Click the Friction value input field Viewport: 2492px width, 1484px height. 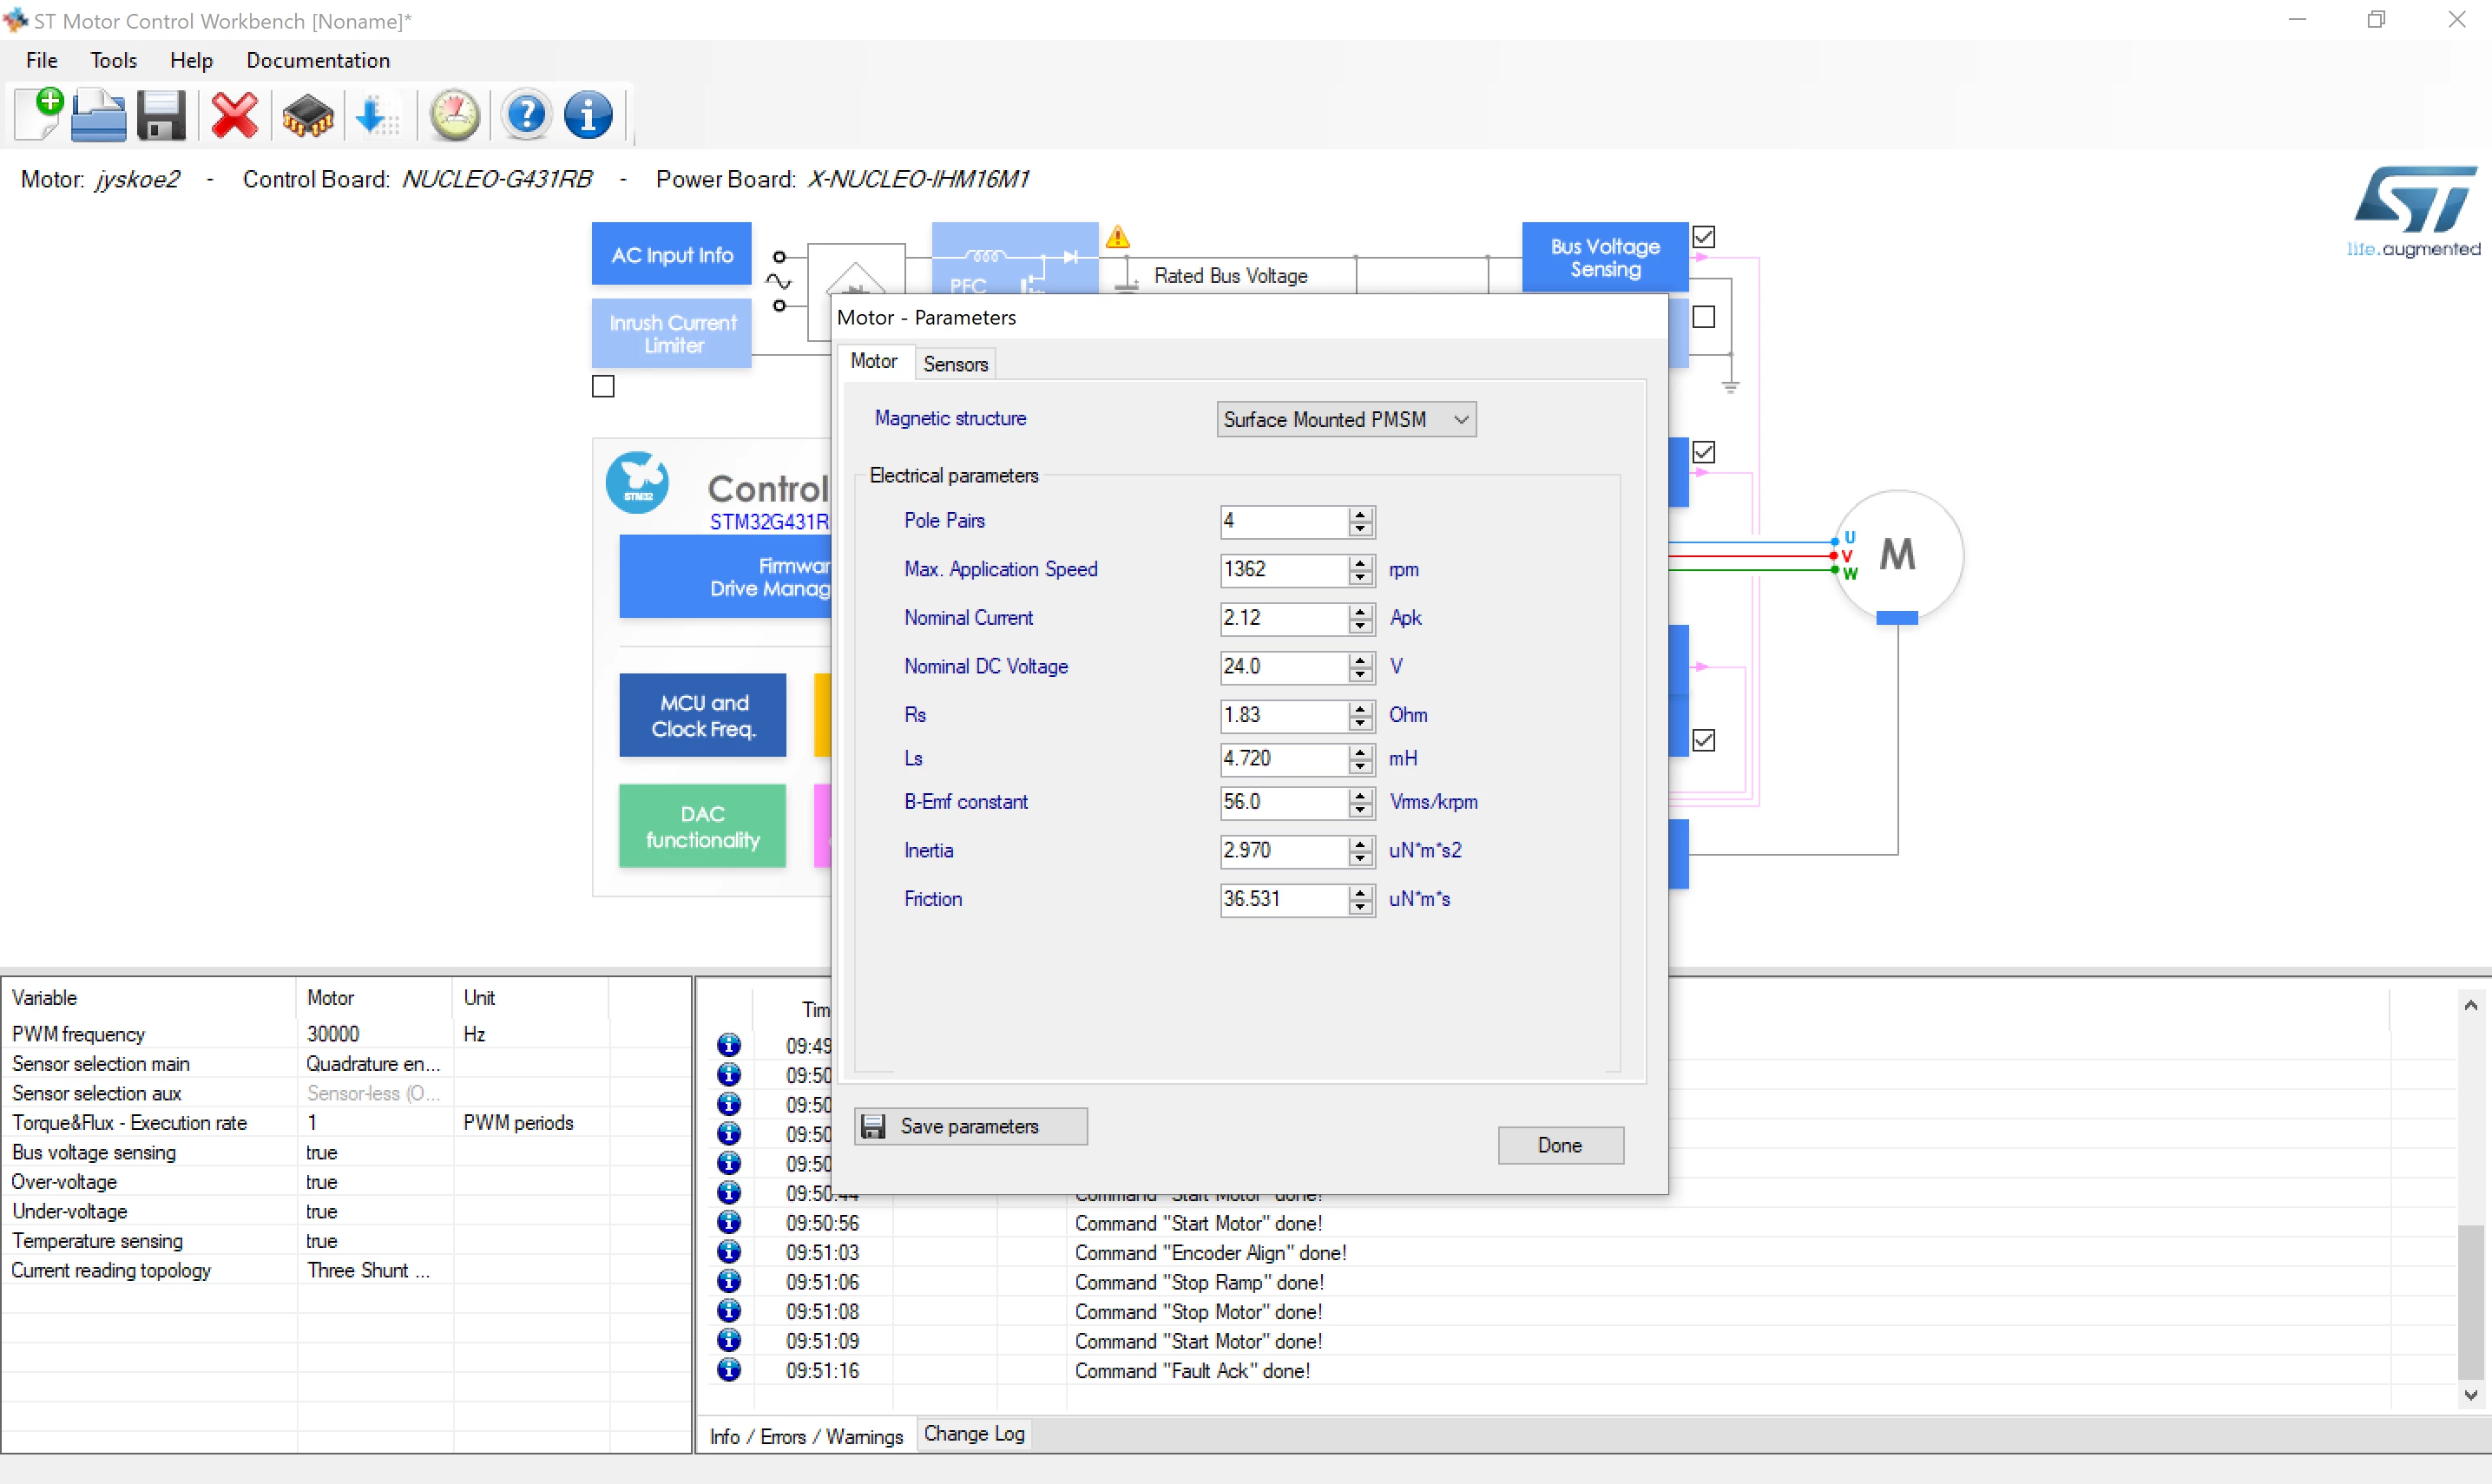pyautogui.click(x=1284, y=899)
